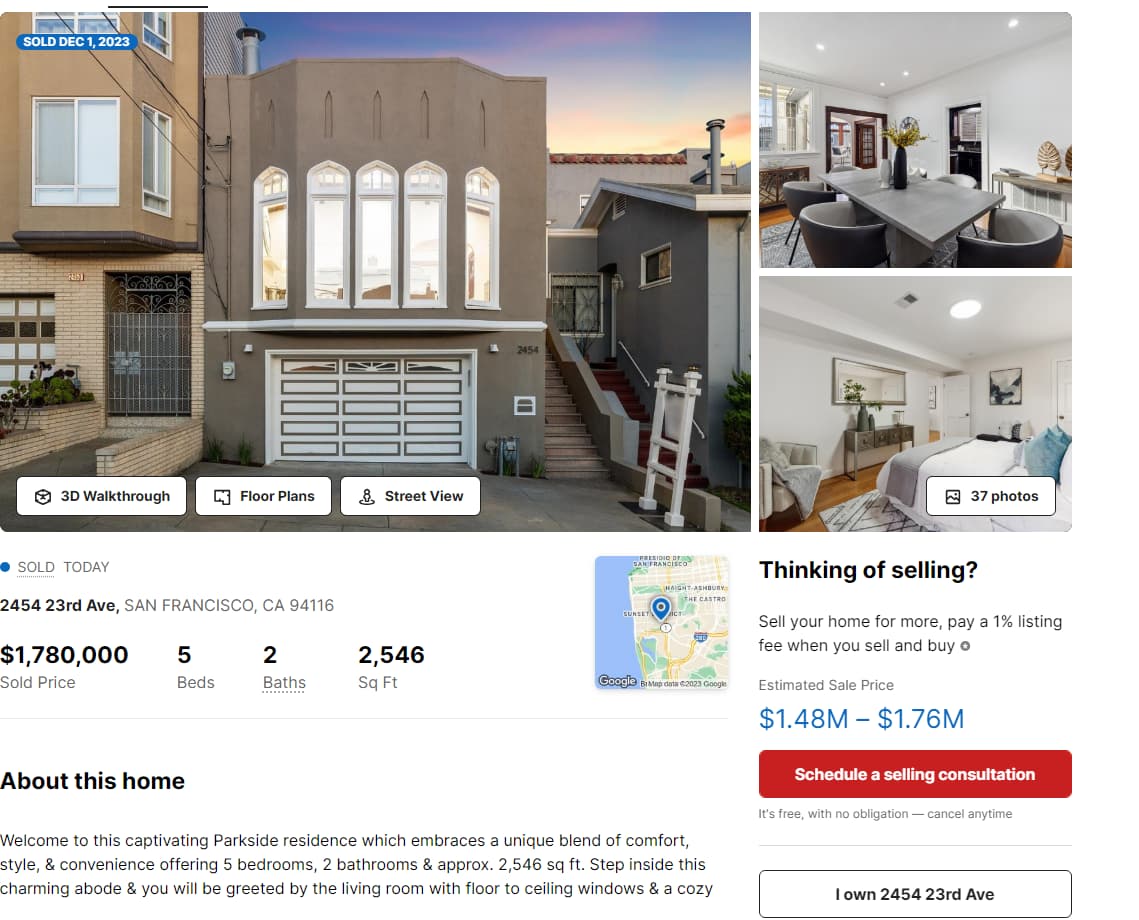Click I own 2454 23rd Ave button
The image size is (1139, 920).
click(915, 894)
